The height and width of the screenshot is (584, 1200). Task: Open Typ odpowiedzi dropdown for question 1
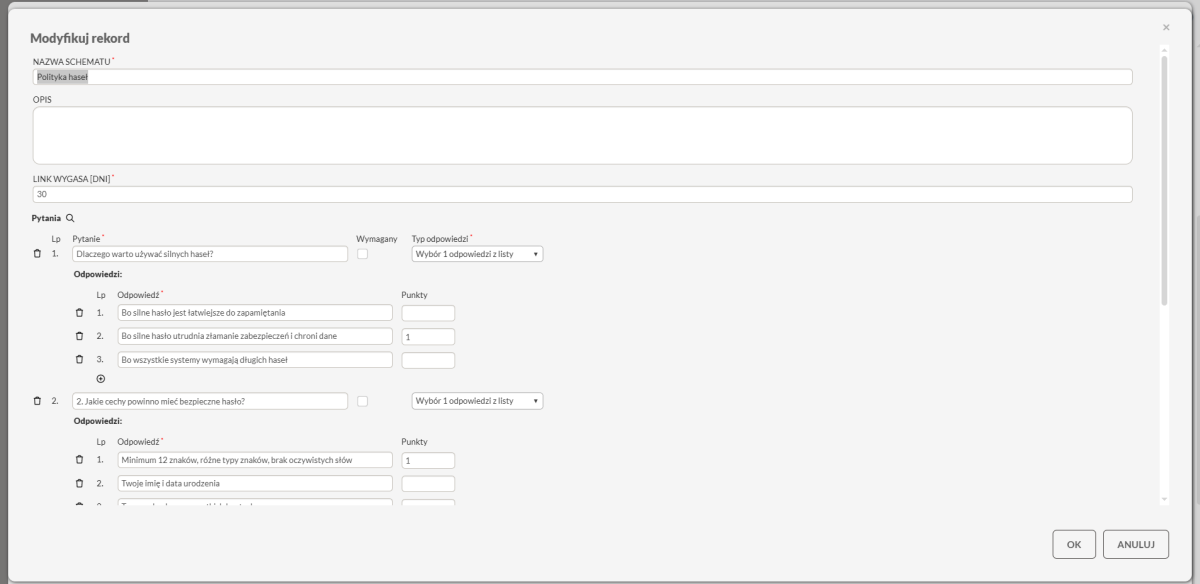point(477,254)
